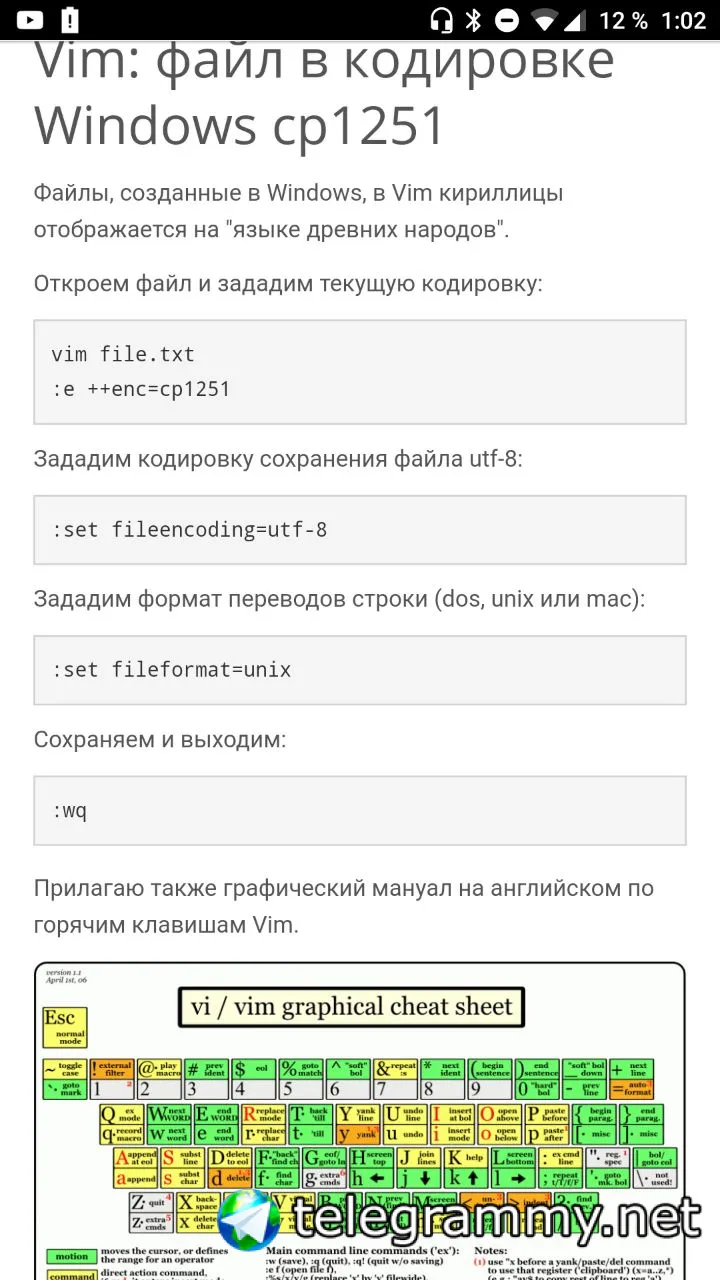The height and width of the screenshot is (1280, 720).
Task: Tap the green 'motion' legend label
Action: pyautogui.click(x=72, y=1257)
